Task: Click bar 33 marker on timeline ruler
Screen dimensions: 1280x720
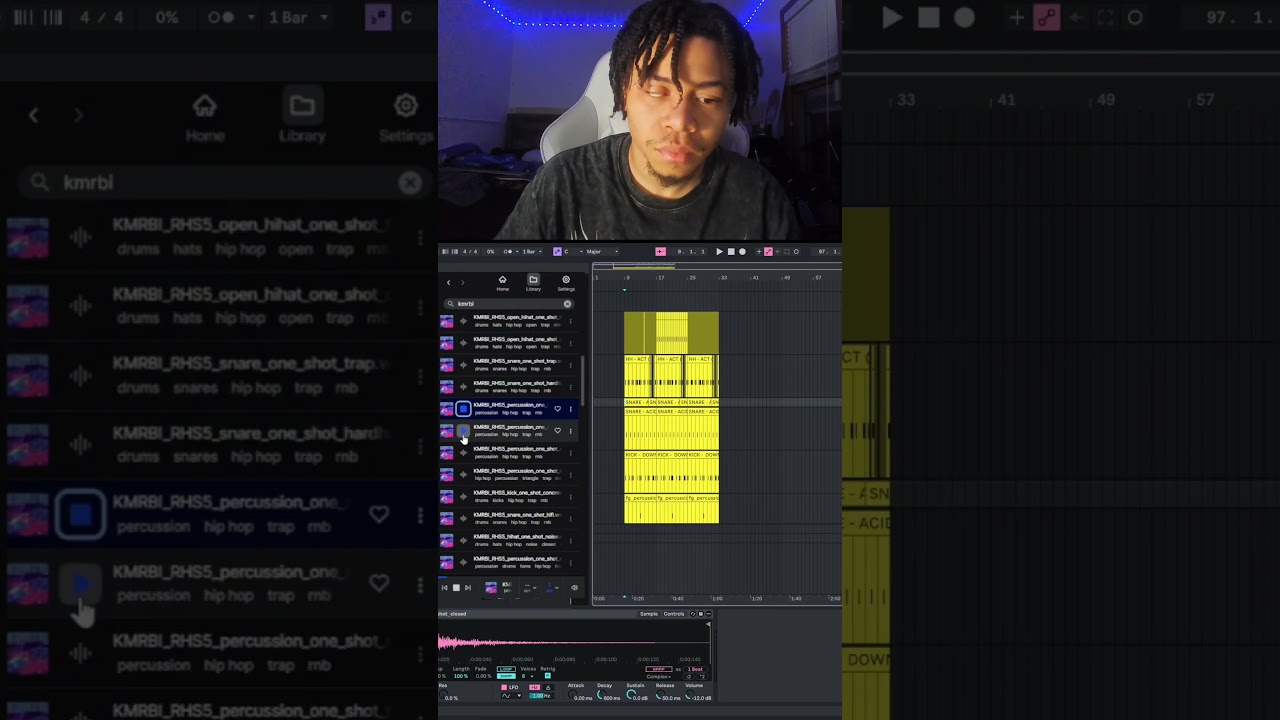Action: (723, 277)
